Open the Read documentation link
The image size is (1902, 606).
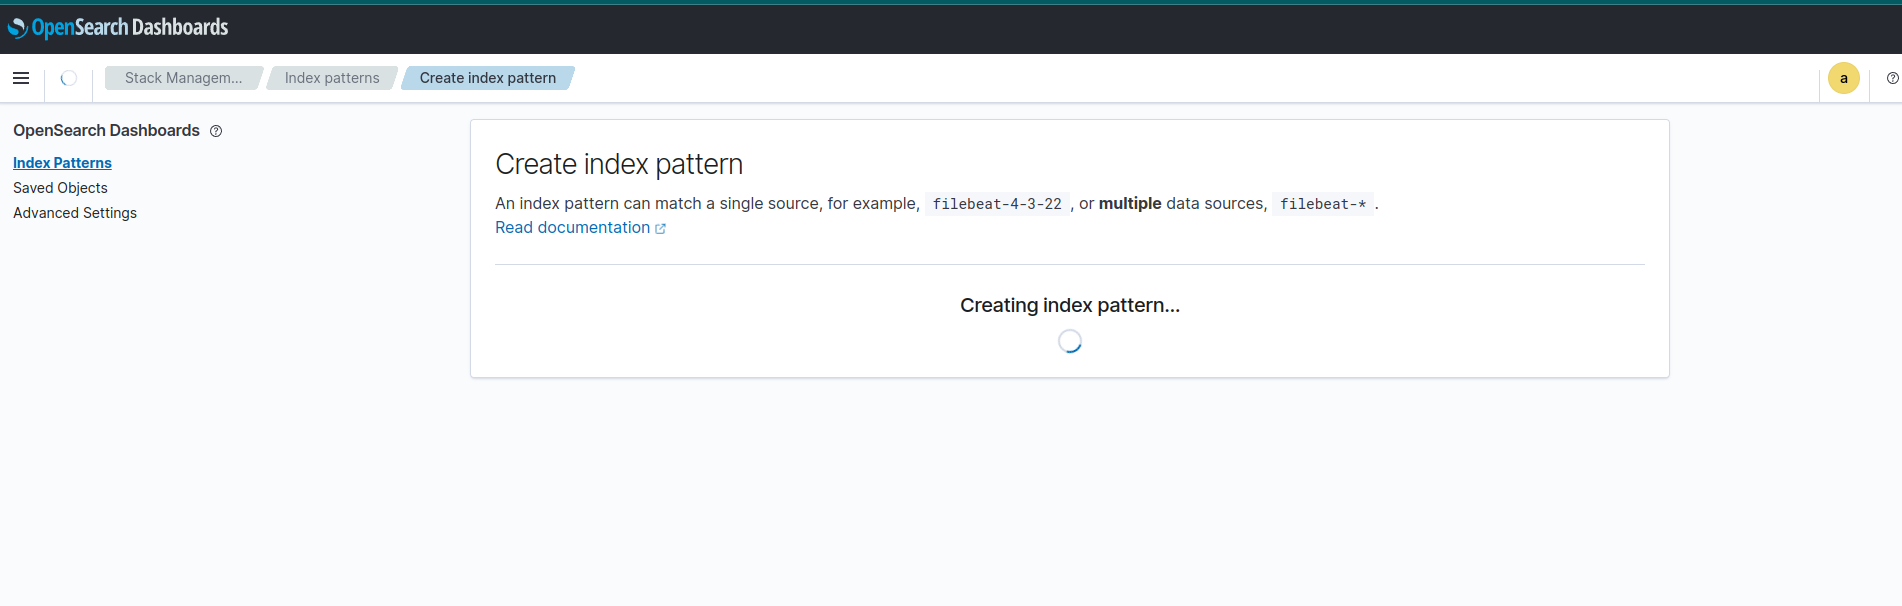pos(573,228)
